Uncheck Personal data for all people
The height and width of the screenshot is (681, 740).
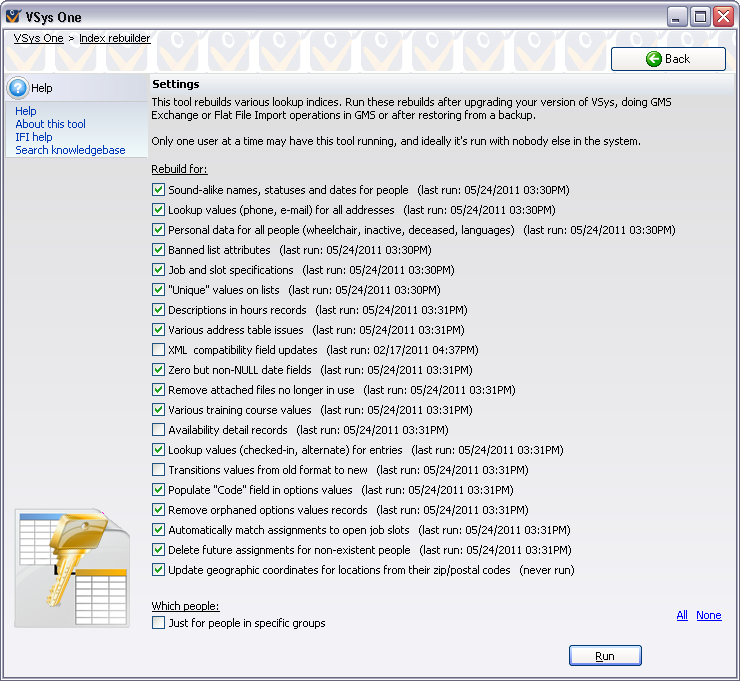[158, 230]
